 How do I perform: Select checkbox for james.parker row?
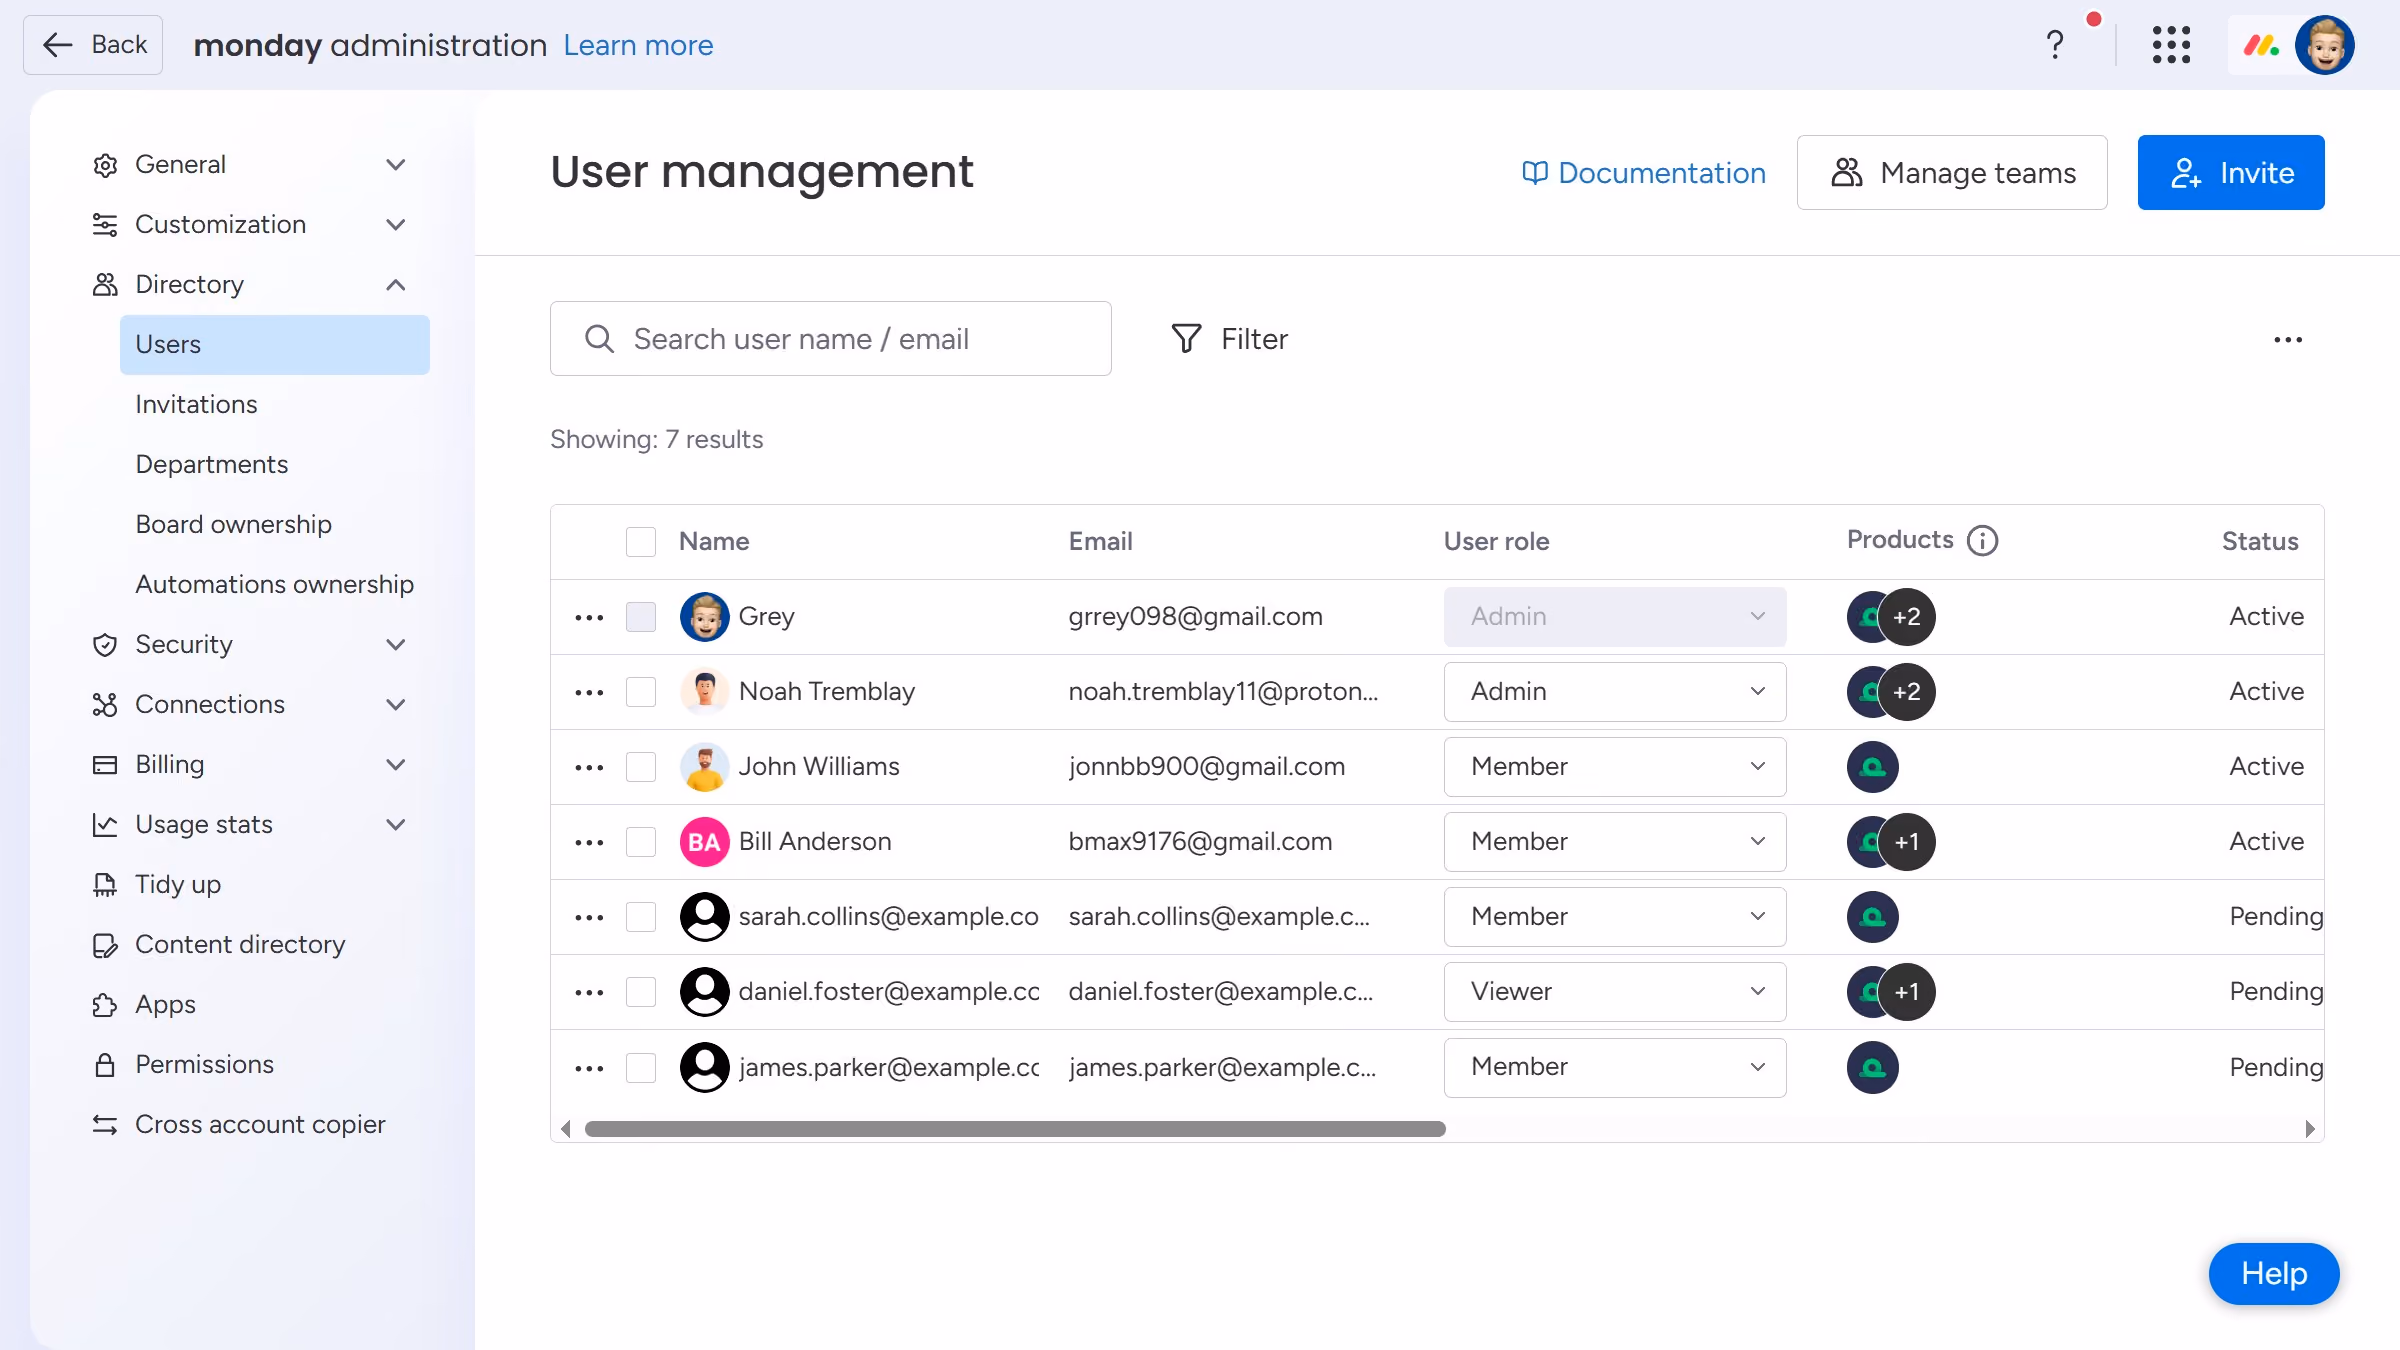coord(641,1068)
